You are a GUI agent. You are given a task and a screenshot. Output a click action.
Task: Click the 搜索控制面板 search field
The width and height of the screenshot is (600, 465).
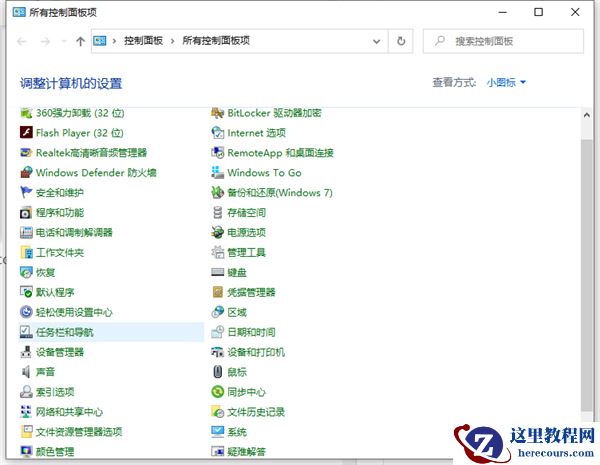click(503, 41)
